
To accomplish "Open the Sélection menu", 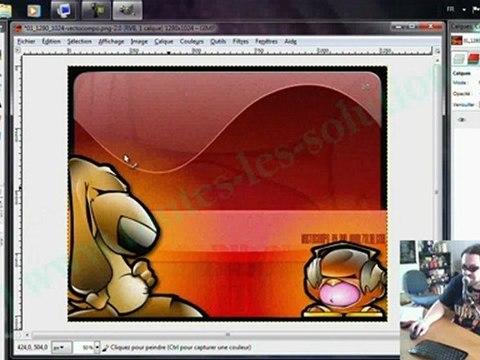I will 79,41.
